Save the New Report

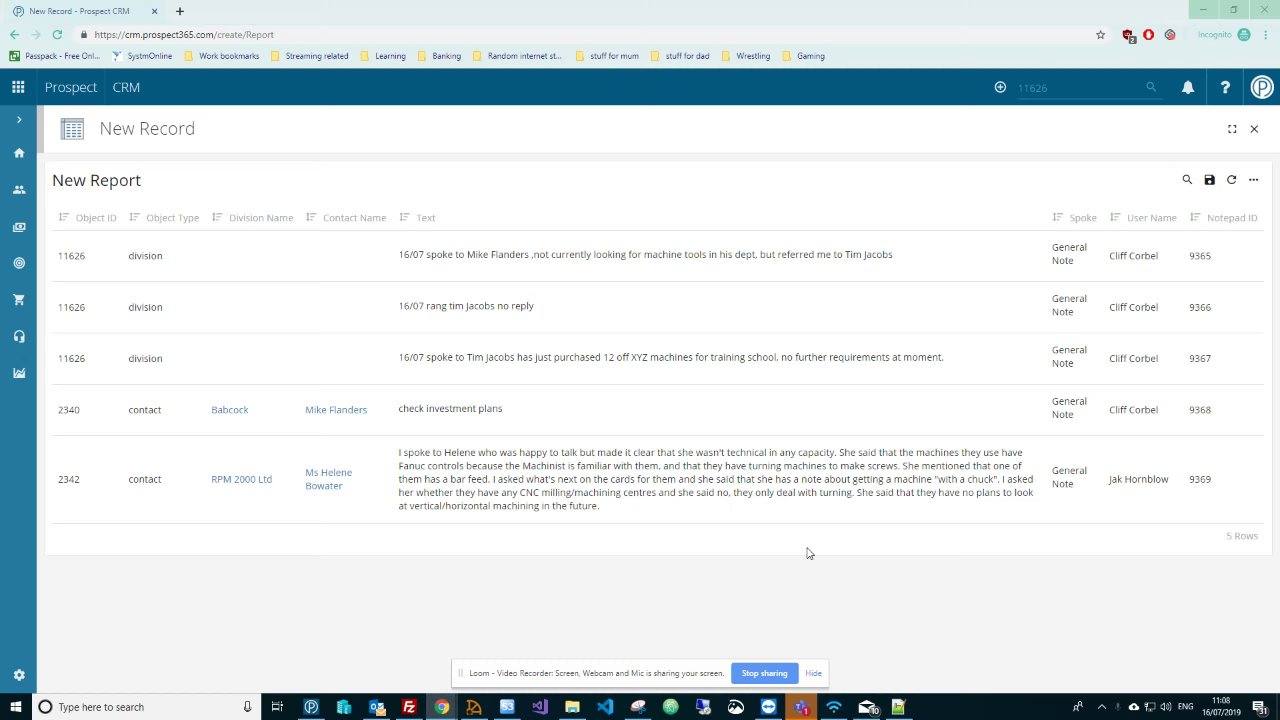click(1209, 180)
